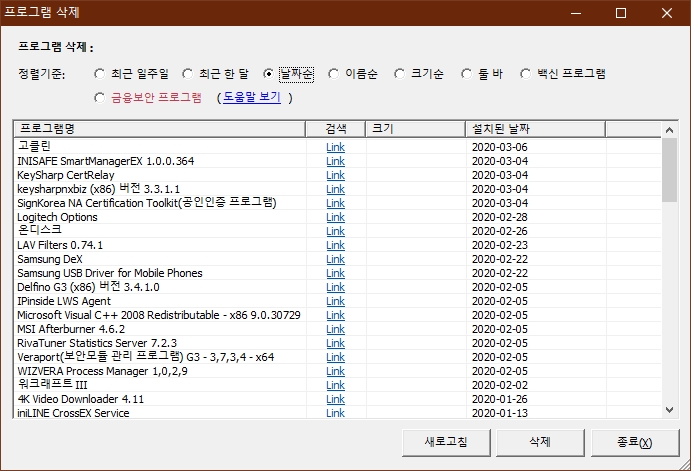Open Link for iniLINE CrossEX Service
The image size is (691, 471).
[x=335, y=413]
